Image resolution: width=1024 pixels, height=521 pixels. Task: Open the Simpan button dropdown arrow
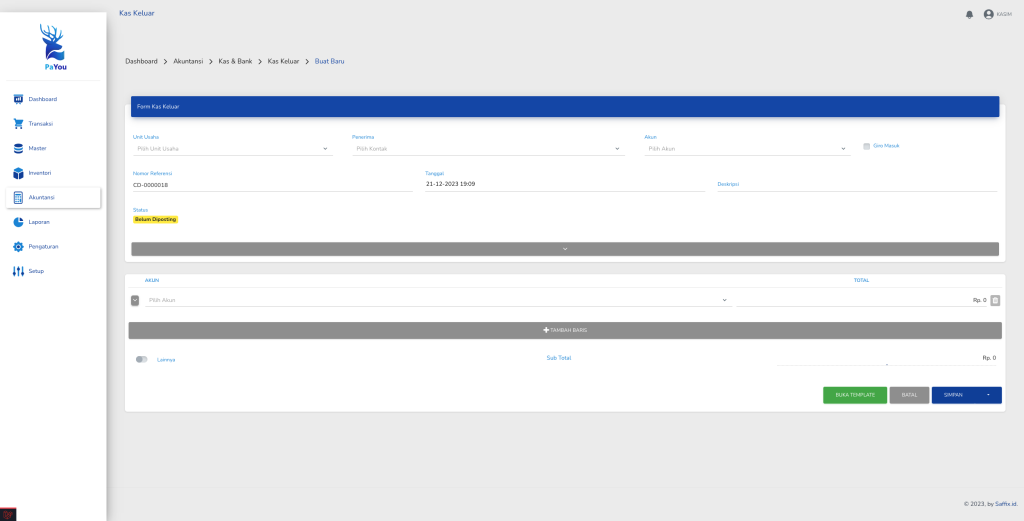point(988,395)
